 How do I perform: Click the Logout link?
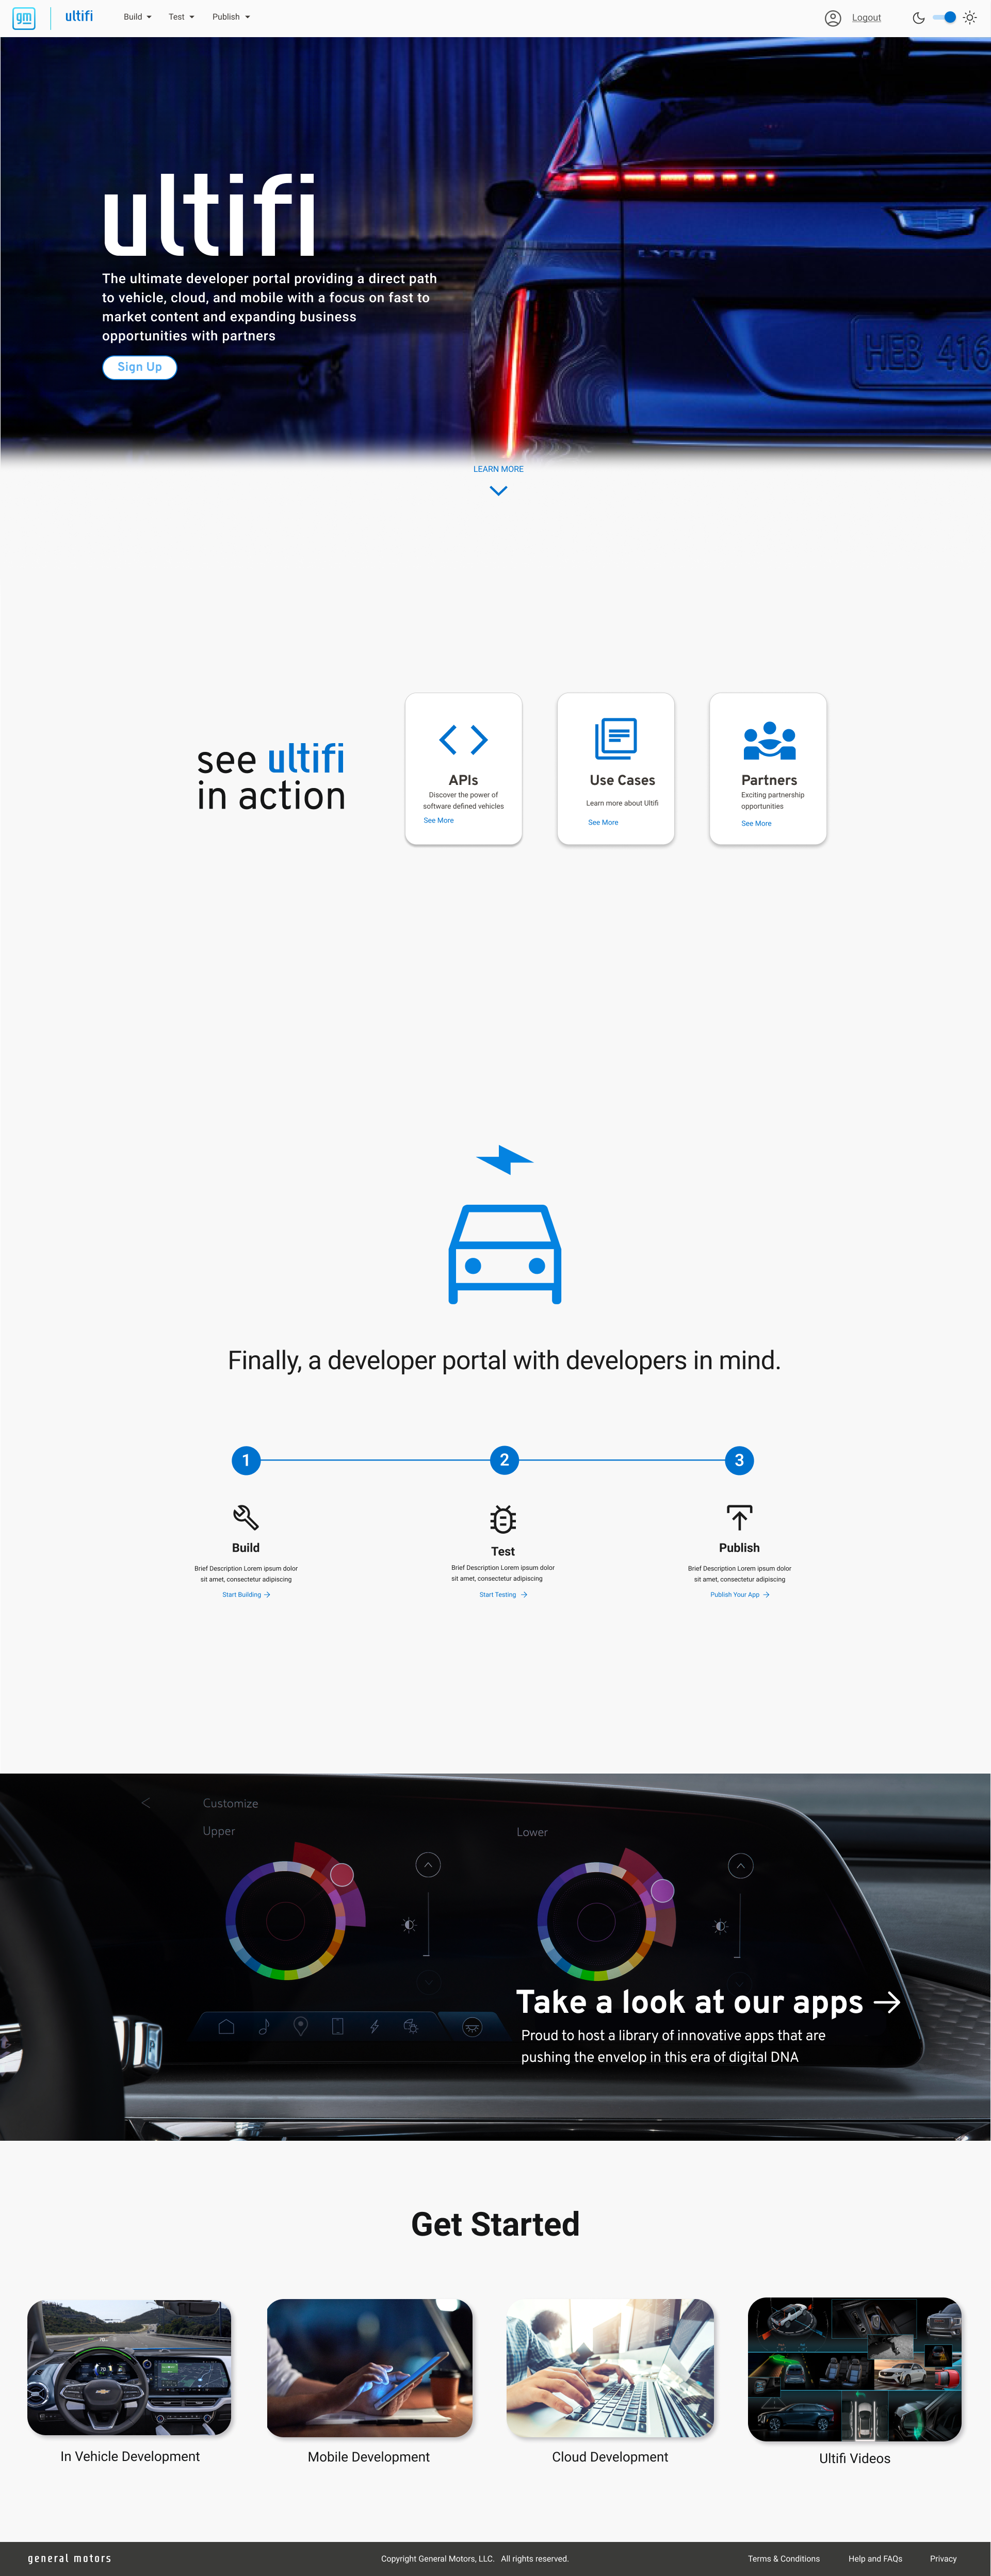tap(866, 18)
